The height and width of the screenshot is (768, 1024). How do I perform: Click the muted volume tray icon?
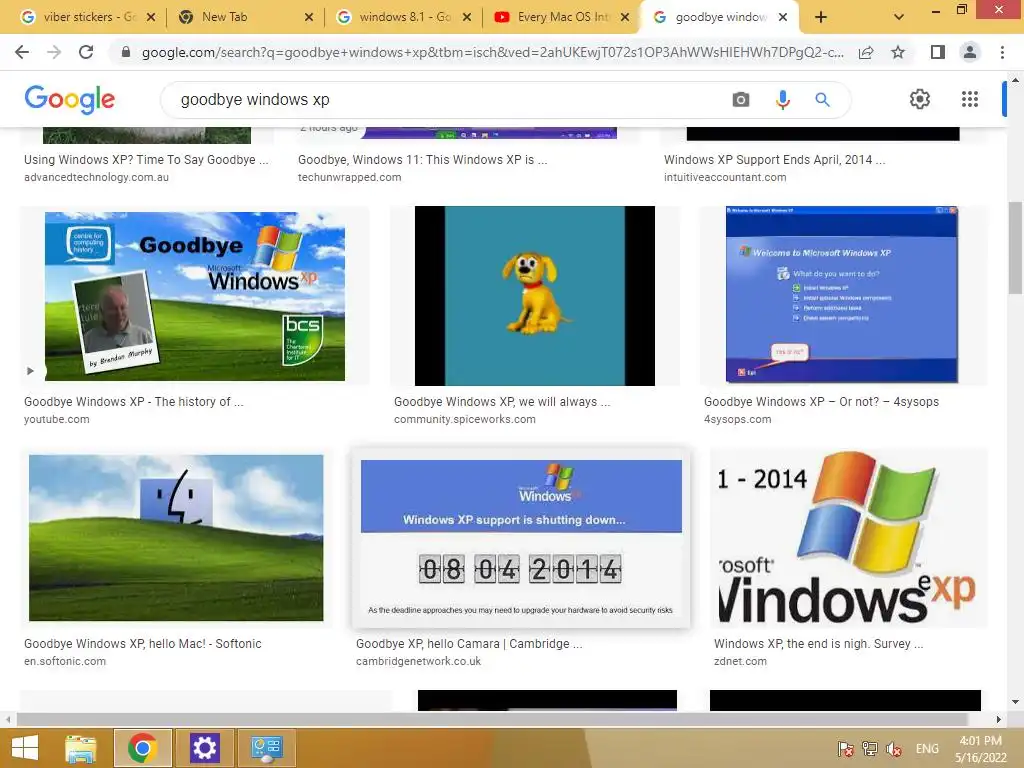[x=893, y=749]
